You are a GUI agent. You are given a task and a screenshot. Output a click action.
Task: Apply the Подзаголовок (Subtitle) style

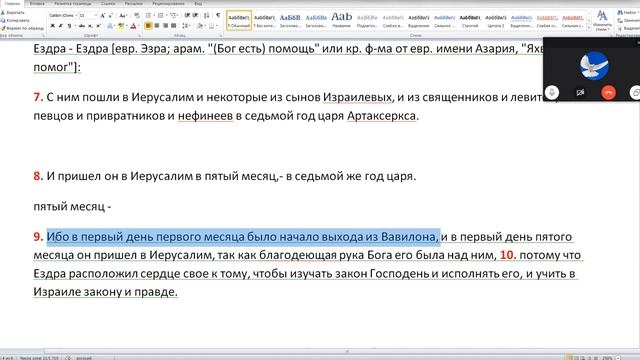point(367,20)
